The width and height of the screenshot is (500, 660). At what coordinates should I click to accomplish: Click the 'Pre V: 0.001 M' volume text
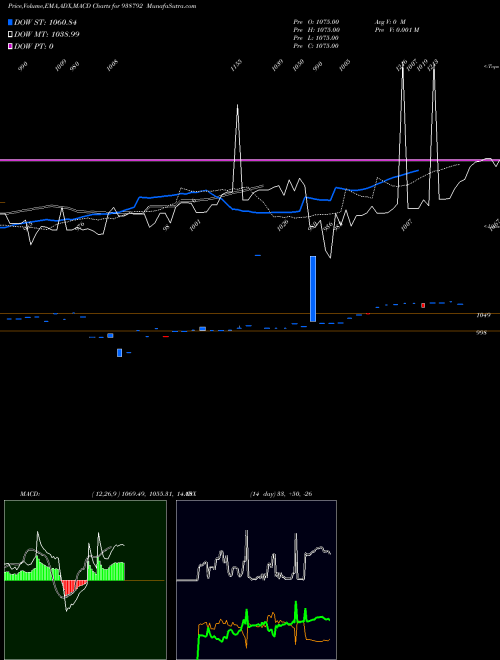396,30
